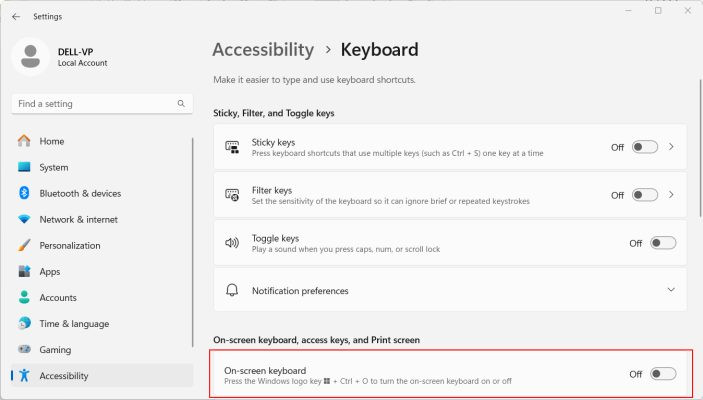703x400 pixels.
Task: Click the Gaming controller icon
Action: [24, 349]
